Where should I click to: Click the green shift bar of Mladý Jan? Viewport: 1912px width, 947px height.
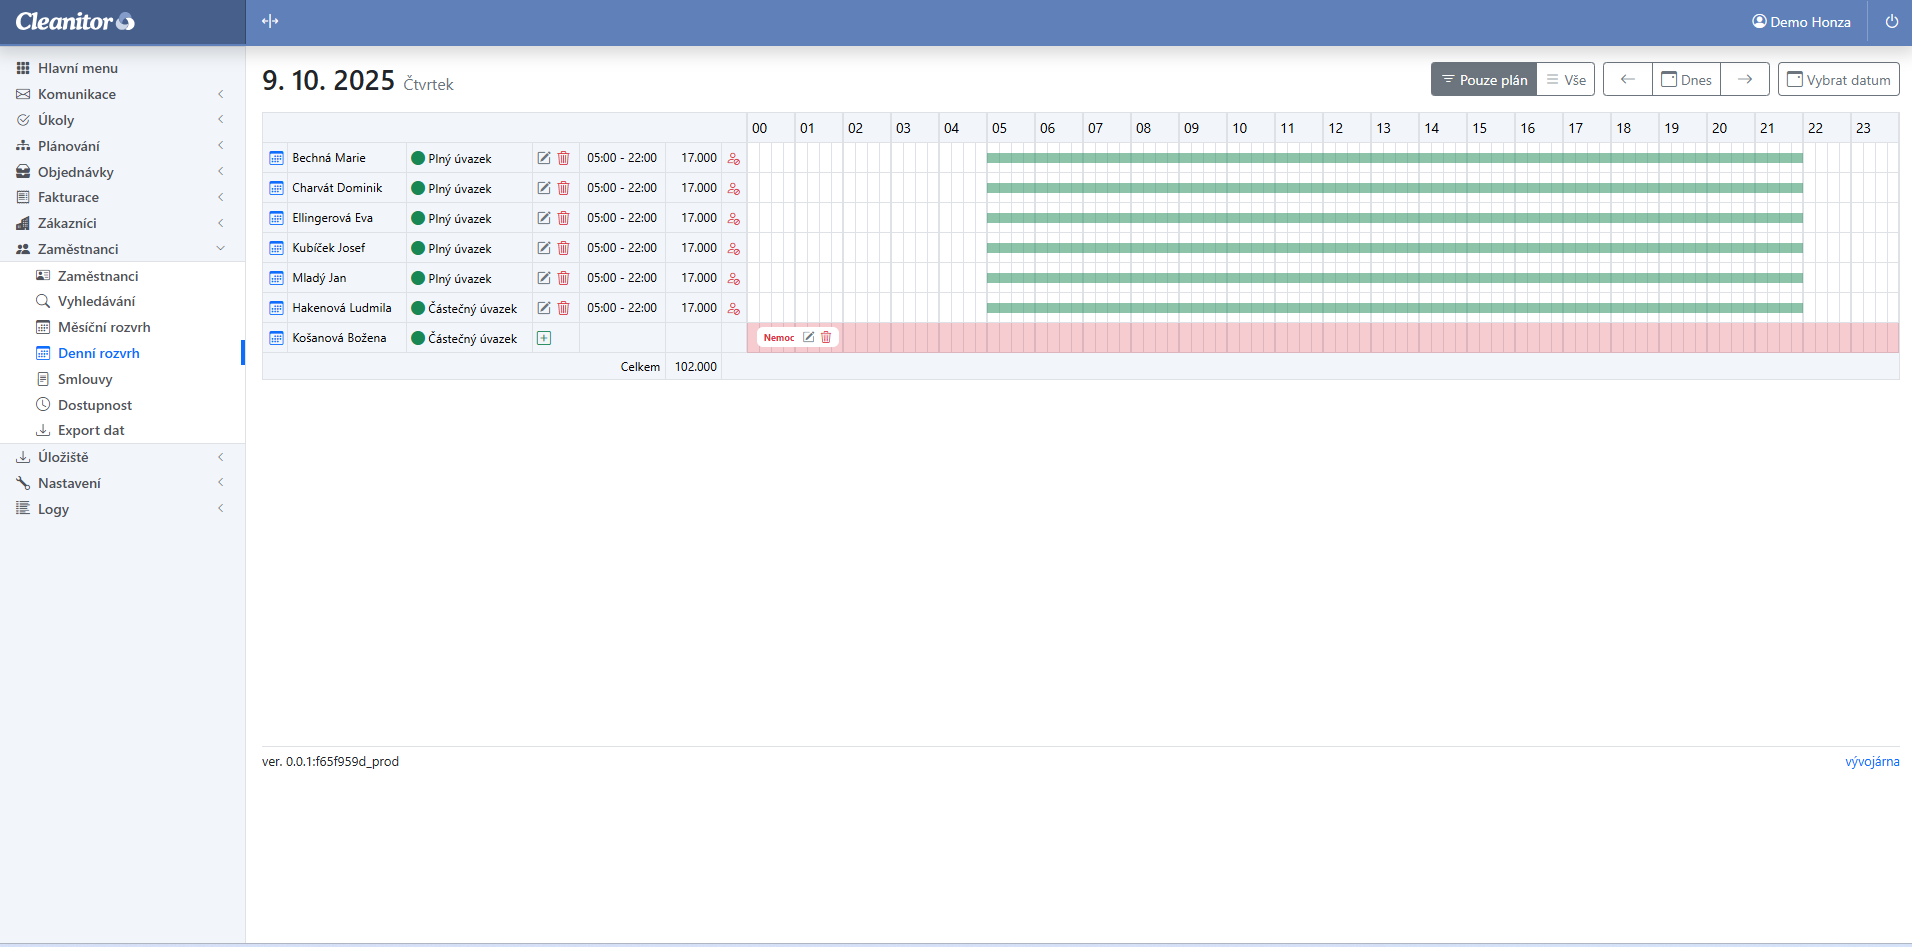click(1394, 278)
